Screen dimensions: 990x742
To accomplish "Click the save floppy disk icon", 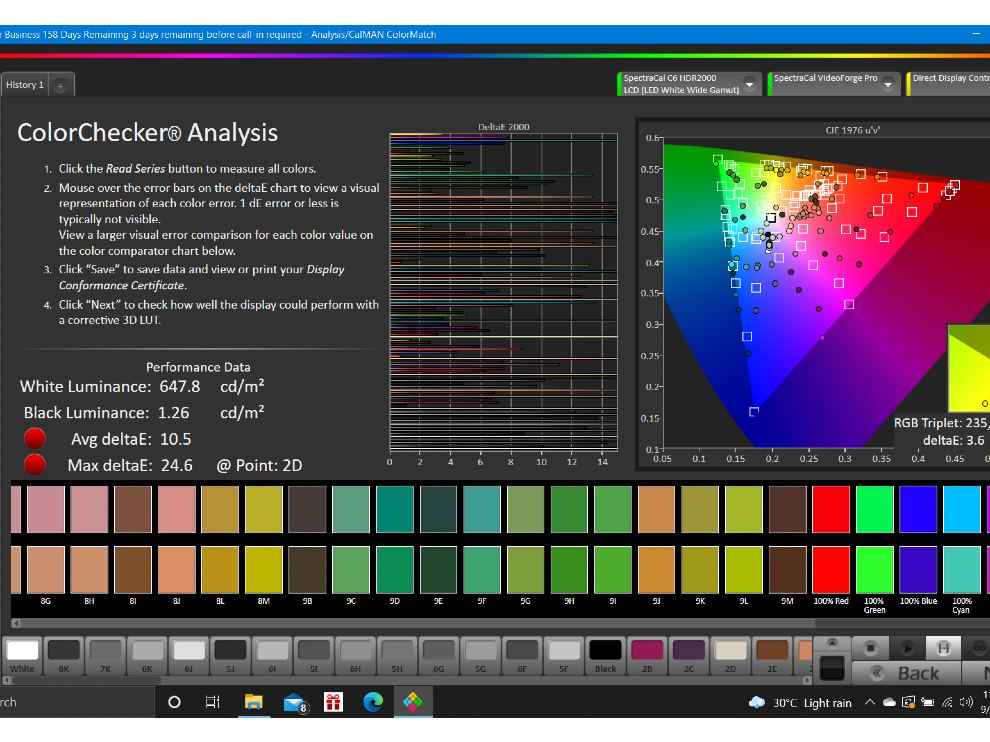I will [943, 648].
